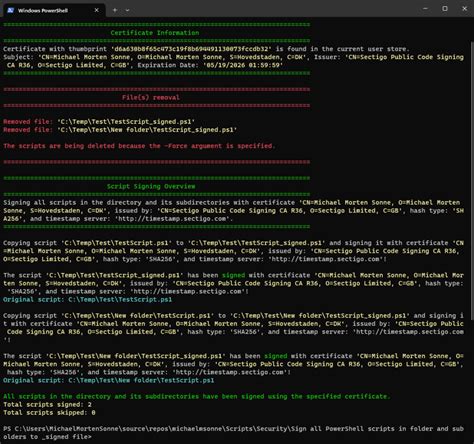
Task: Click 'Total scripts signed: 2' line
Action: click(x=47, y=404)
